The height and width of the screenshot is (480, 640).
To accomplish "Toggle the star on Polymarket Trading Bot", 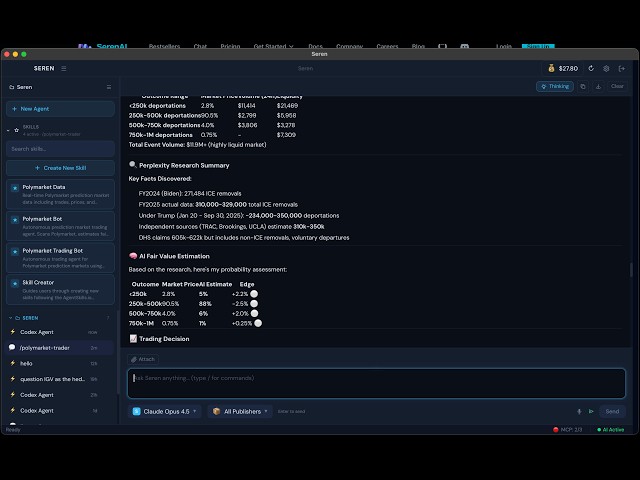I will 15,251.
